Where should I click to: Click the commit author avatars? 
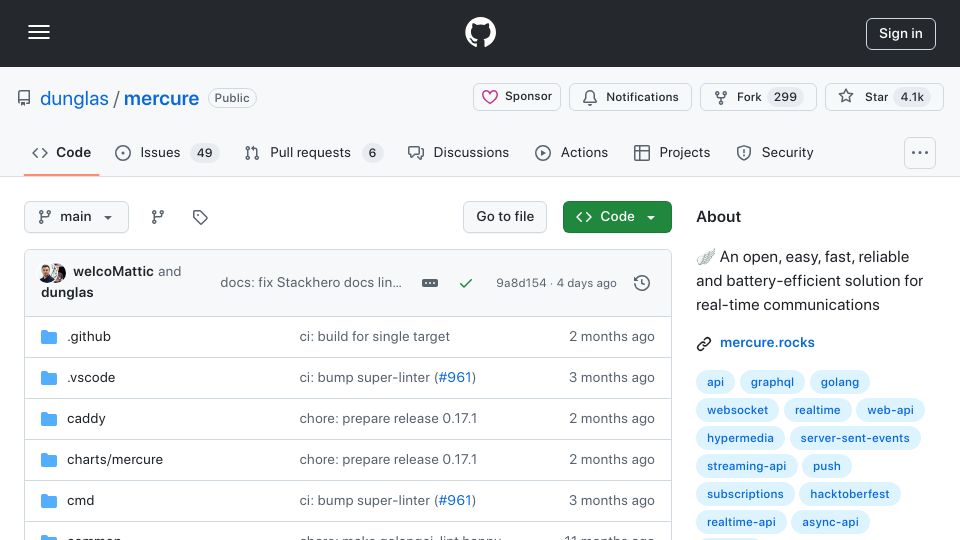coord(53,272)
